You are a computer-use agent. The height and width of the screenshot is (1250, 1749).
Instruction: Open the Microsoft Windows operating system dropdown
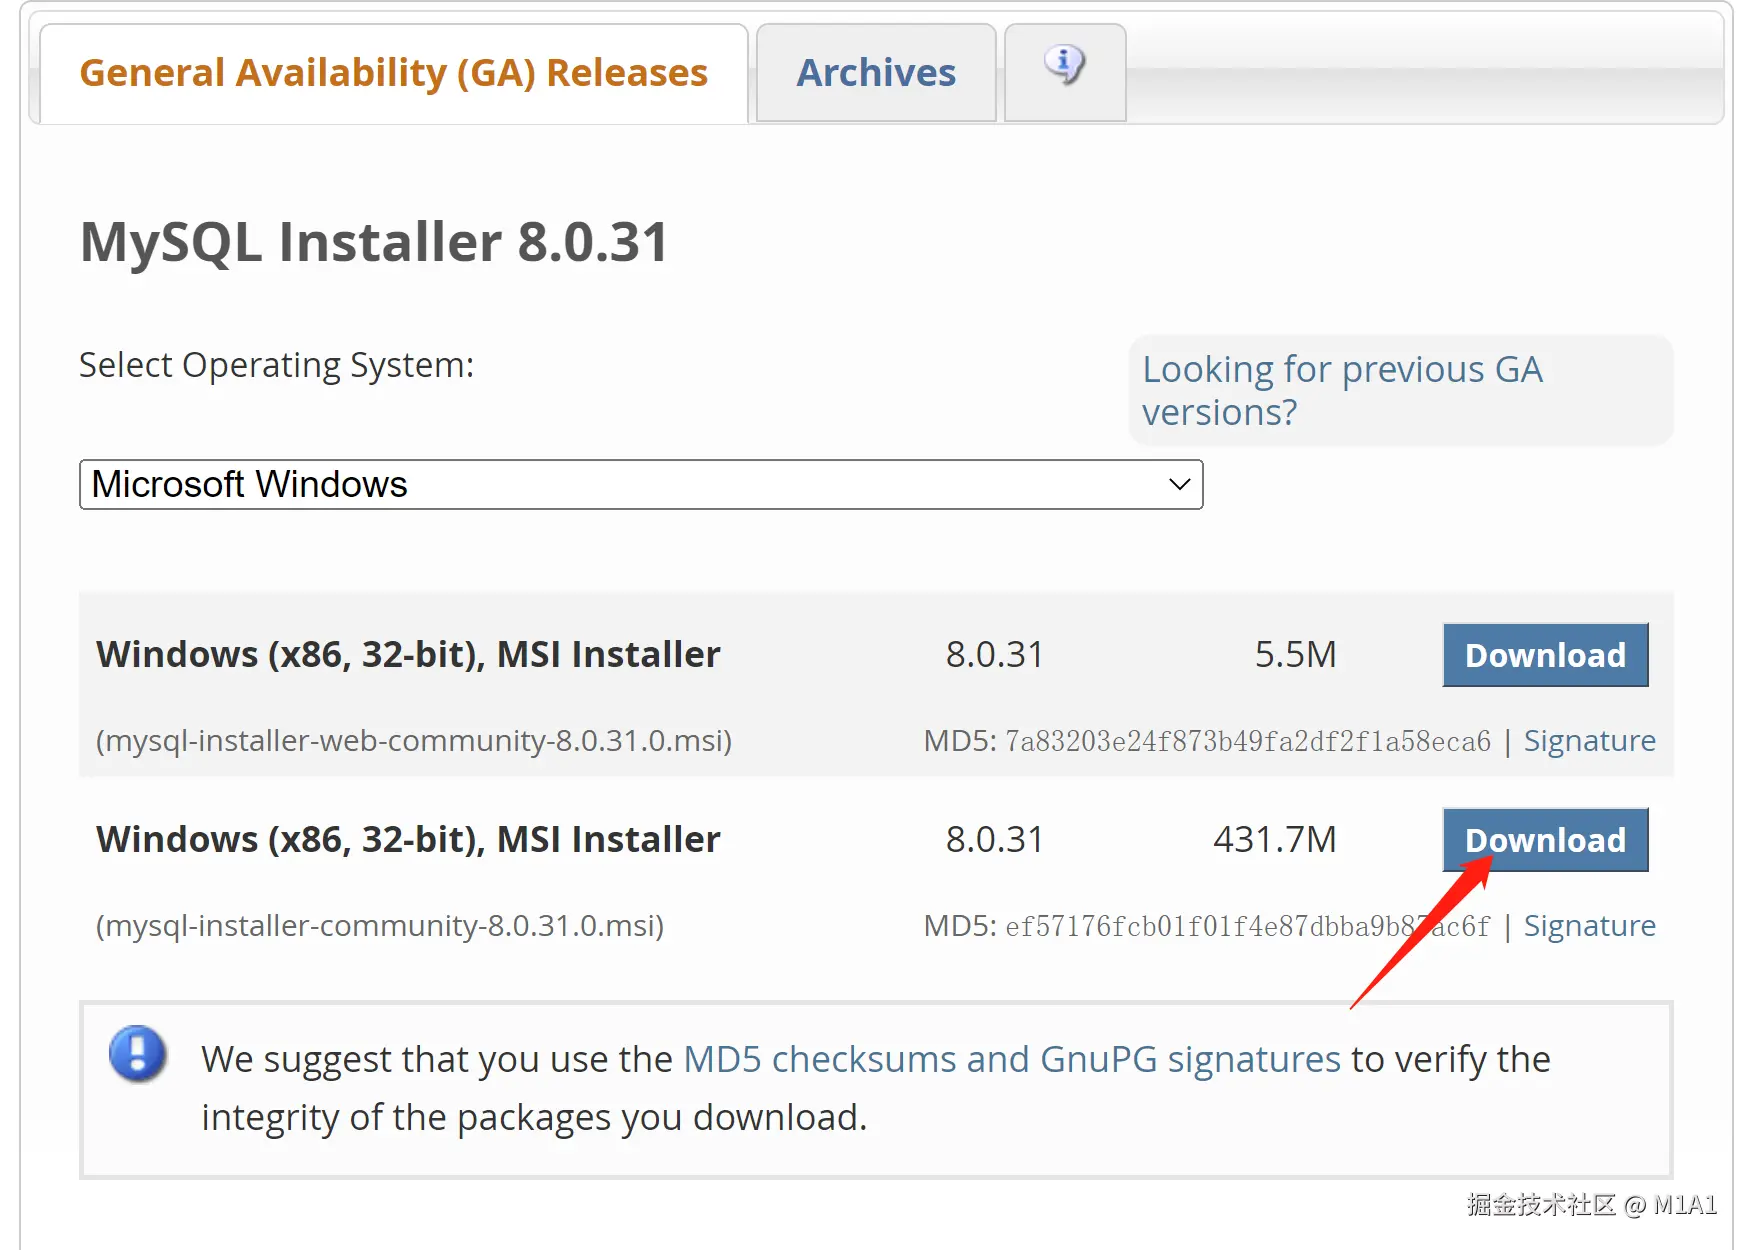point(640,485)
